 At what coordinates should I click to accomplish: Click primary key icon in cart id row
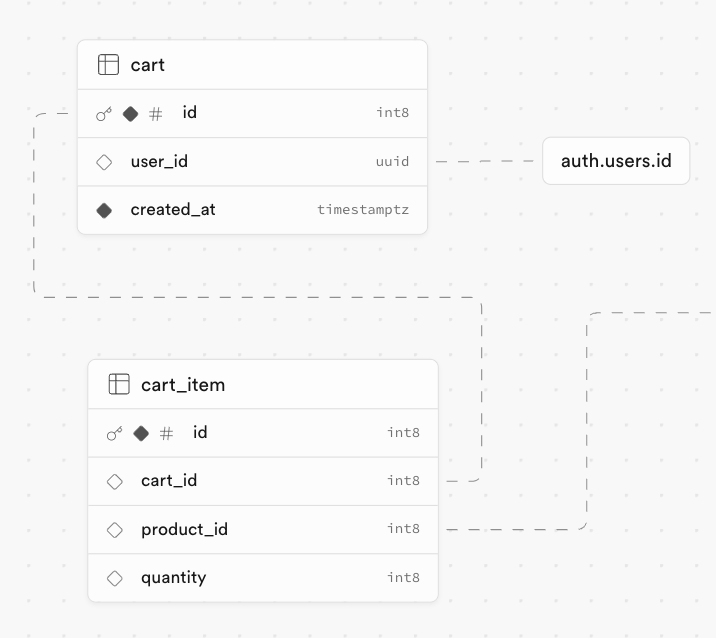click(104, 114)
